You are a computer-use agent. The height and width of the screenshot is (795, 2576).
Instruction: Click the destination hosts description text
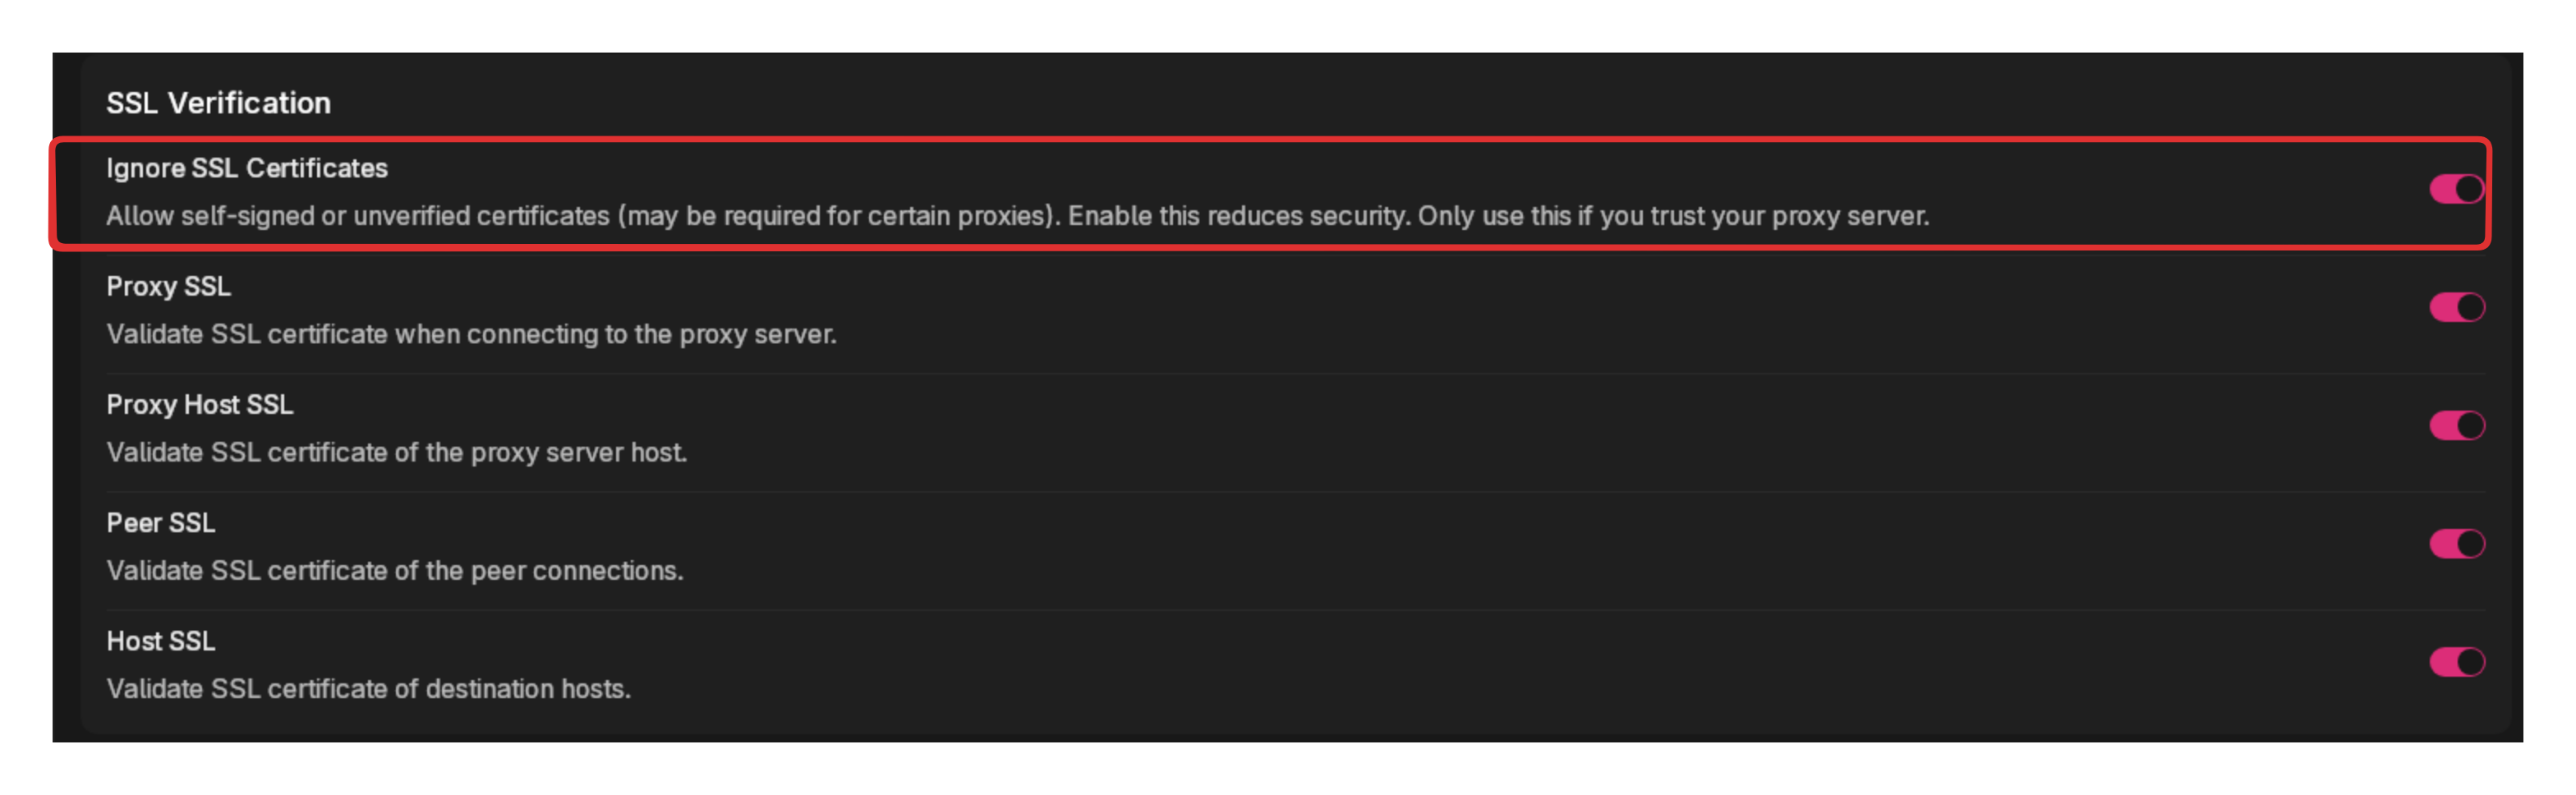[x=370, y=689]
